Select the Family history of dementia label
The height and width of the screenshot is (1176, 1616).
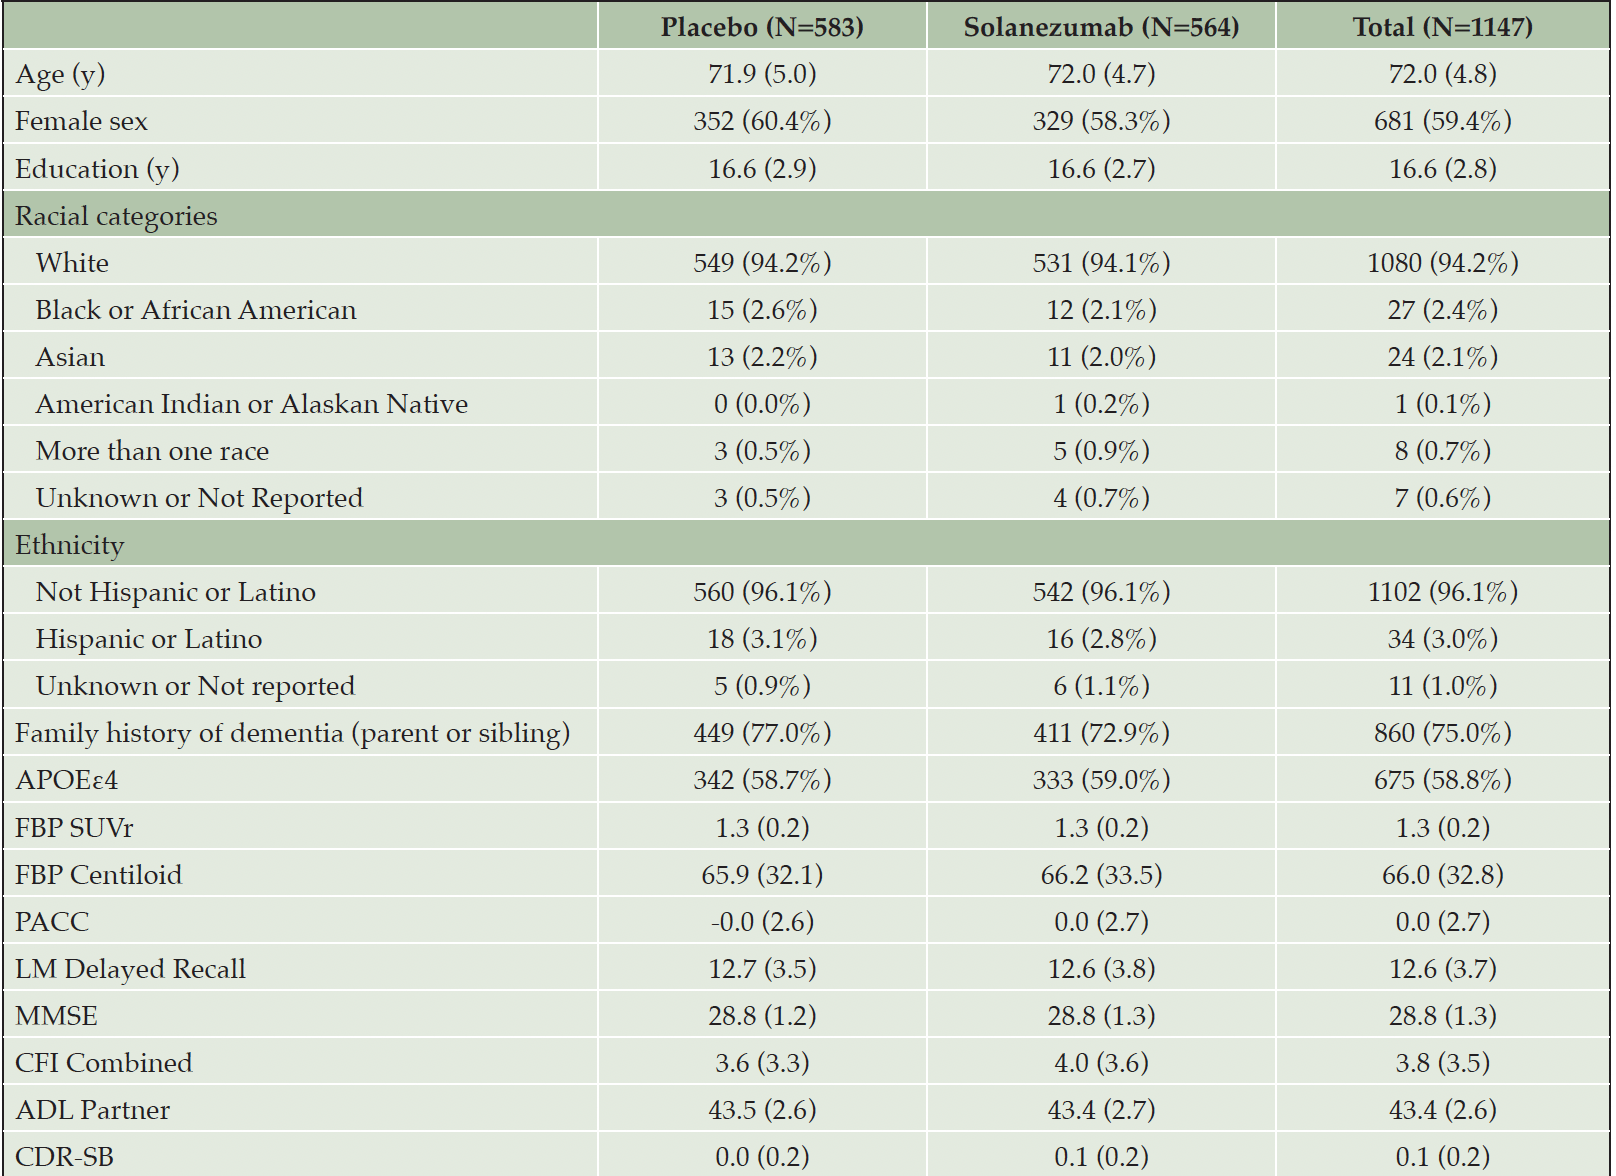pyautogui.click(x=292, y=733)
